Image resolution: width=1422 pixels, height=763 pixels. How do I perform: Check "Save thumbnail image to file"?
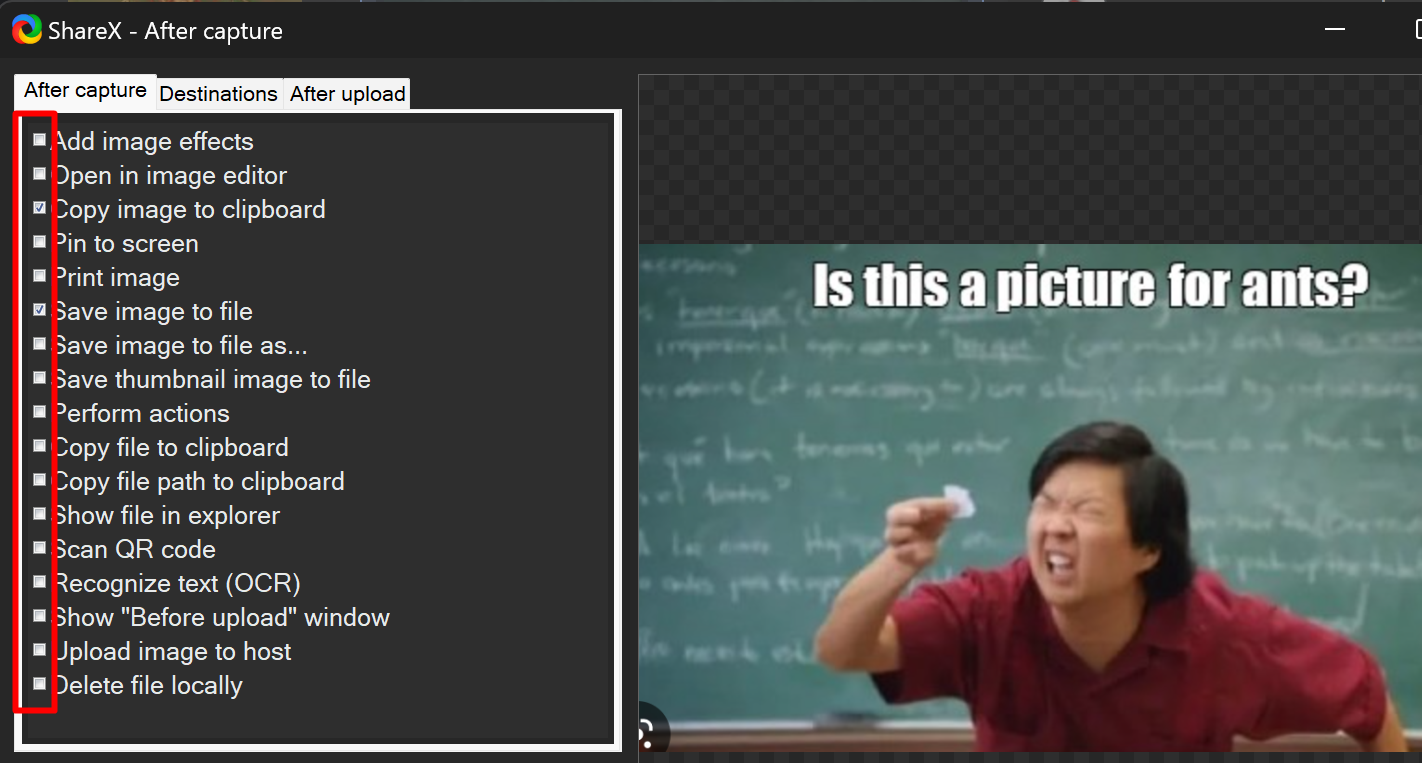(x=39, y=377)
